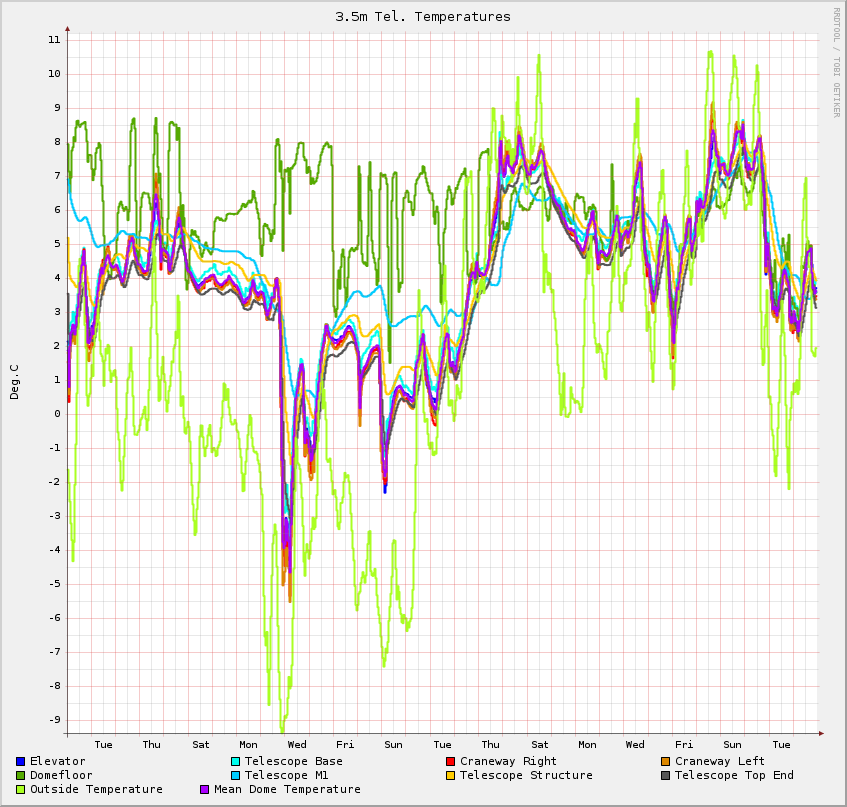Pick the Telescope M1 legend color square
Screen dimensions: 847x807
[235, 776]
